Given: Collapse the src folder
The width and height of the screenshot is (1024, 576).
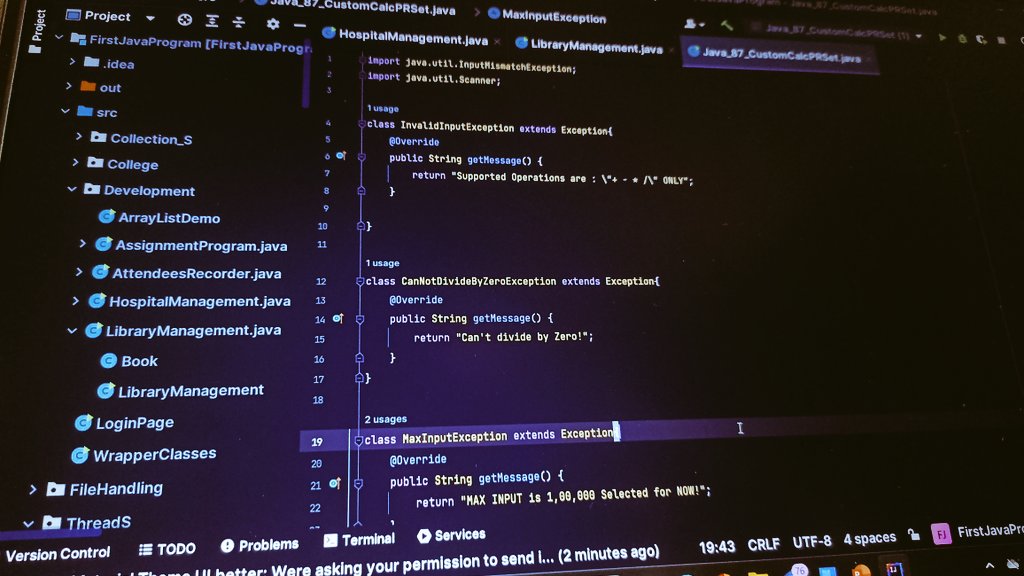Looking at the screenshot, I should (65, 110).
